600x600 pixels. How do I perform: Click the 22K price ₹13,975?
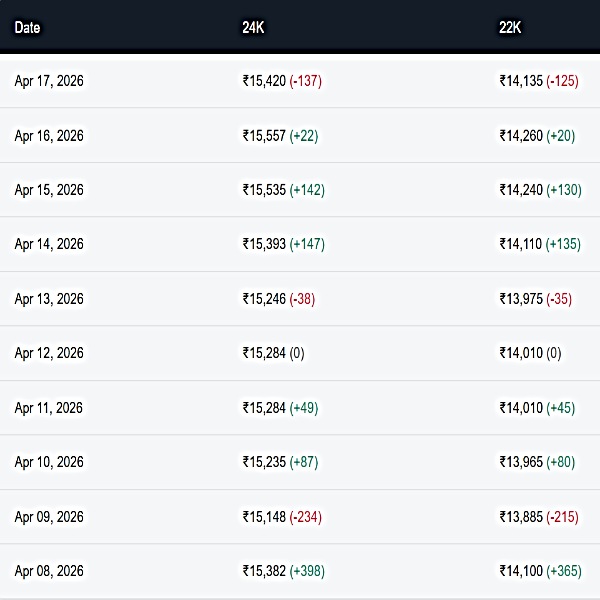click(x=521, y=299)
